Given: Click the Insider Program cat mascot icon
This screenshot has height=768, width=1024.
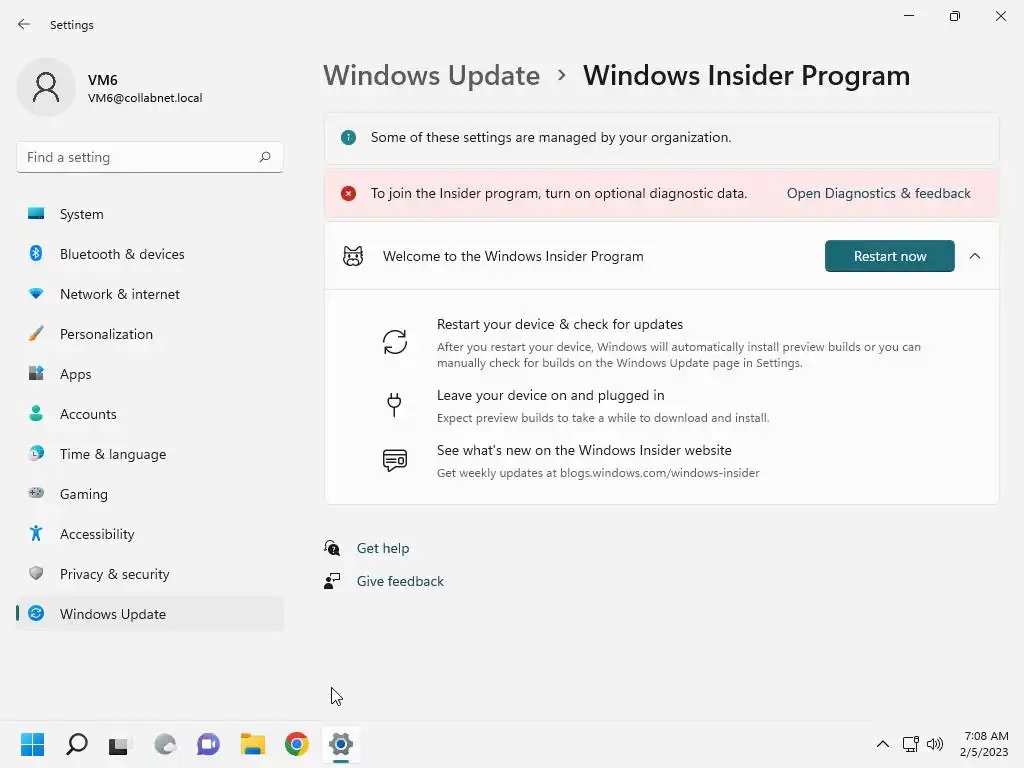Looking at the screenshot, I should [x=353, y=256].
